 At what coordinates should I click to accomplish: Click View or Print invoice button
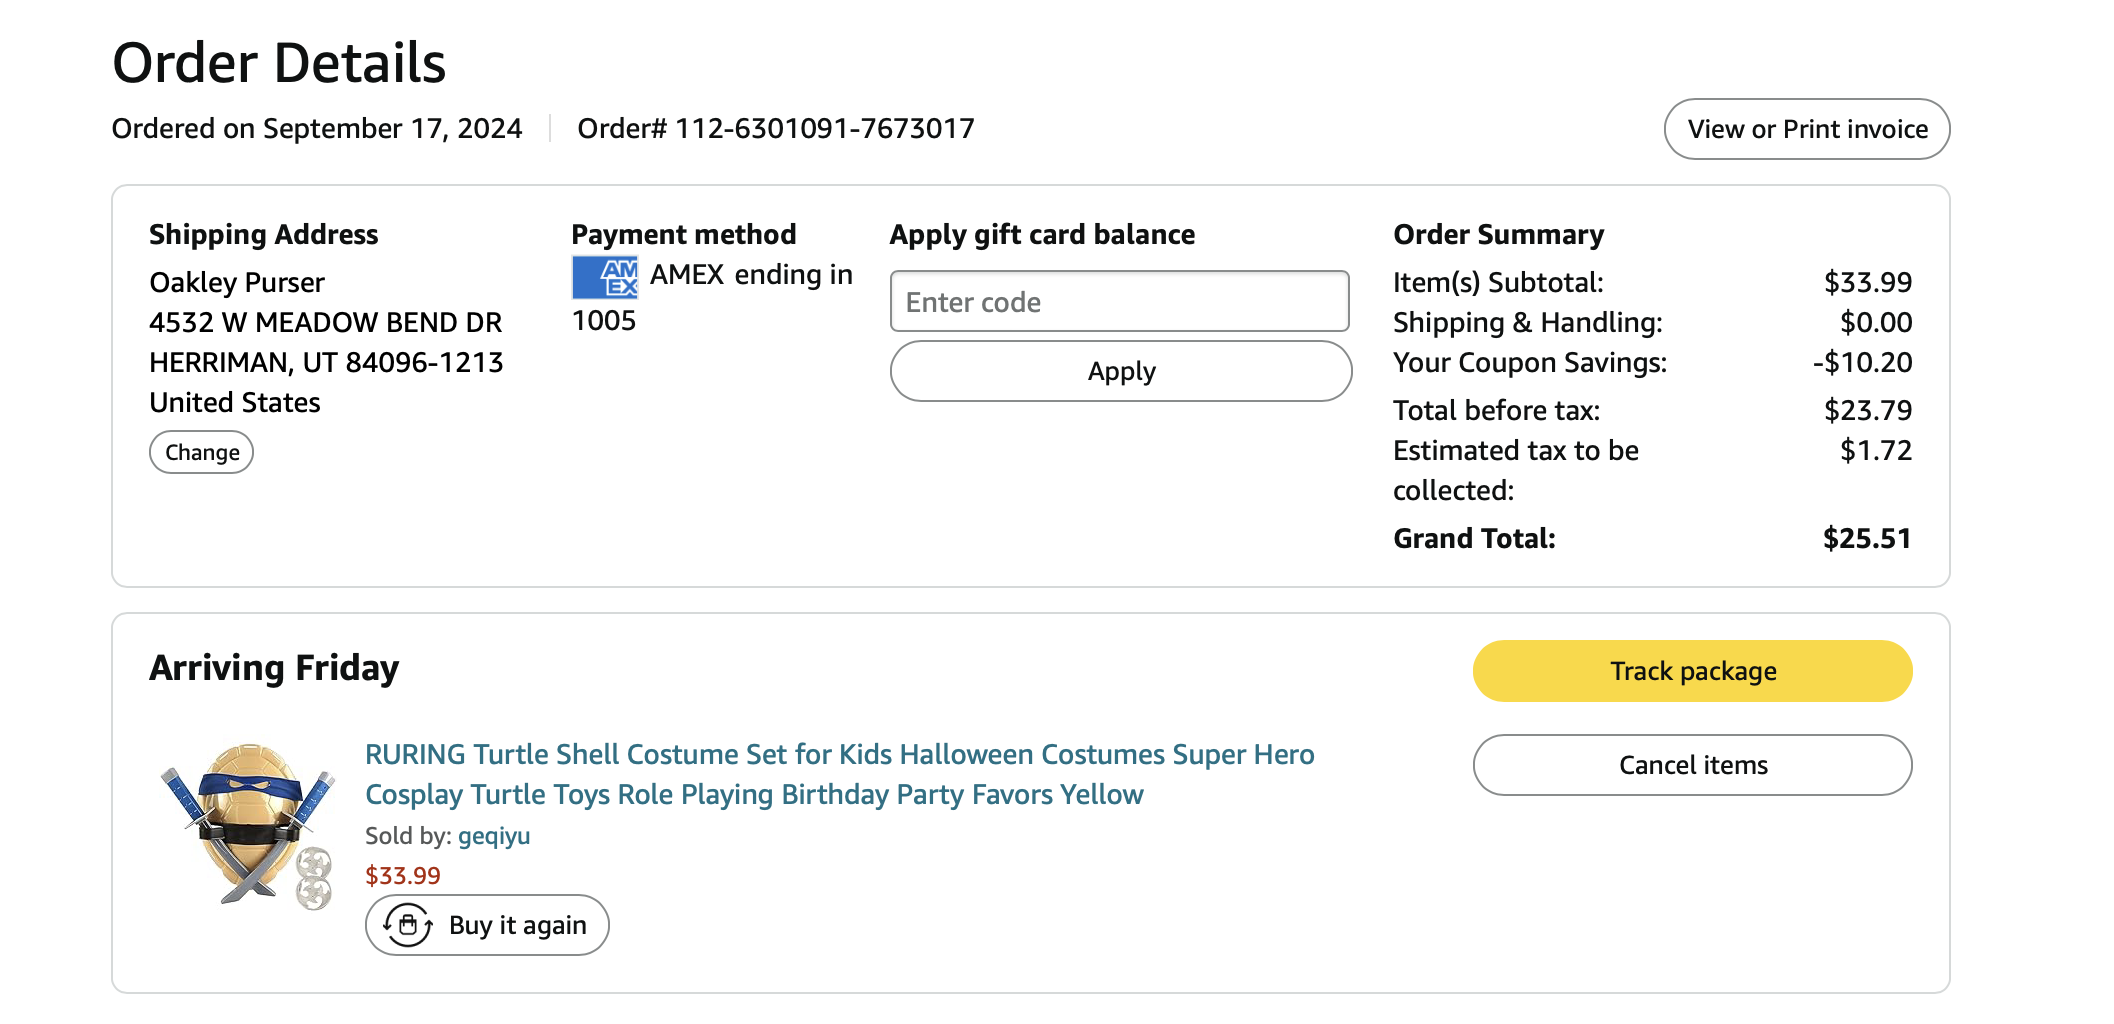[x=1806, y=129]
